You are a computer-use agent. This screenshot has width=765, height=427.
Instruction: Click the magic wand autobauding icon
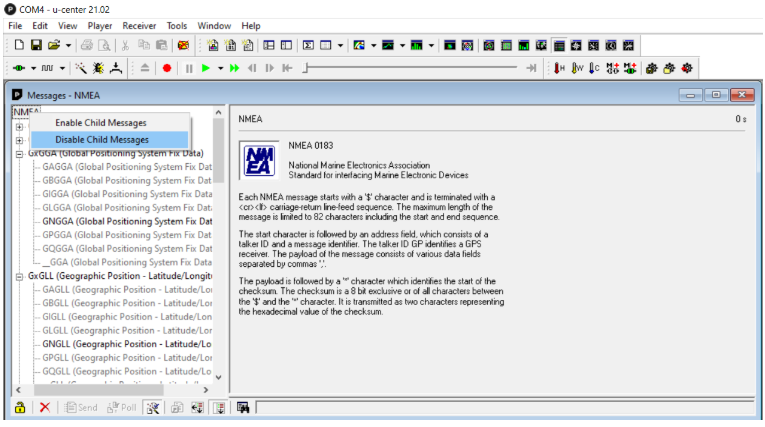81,68
